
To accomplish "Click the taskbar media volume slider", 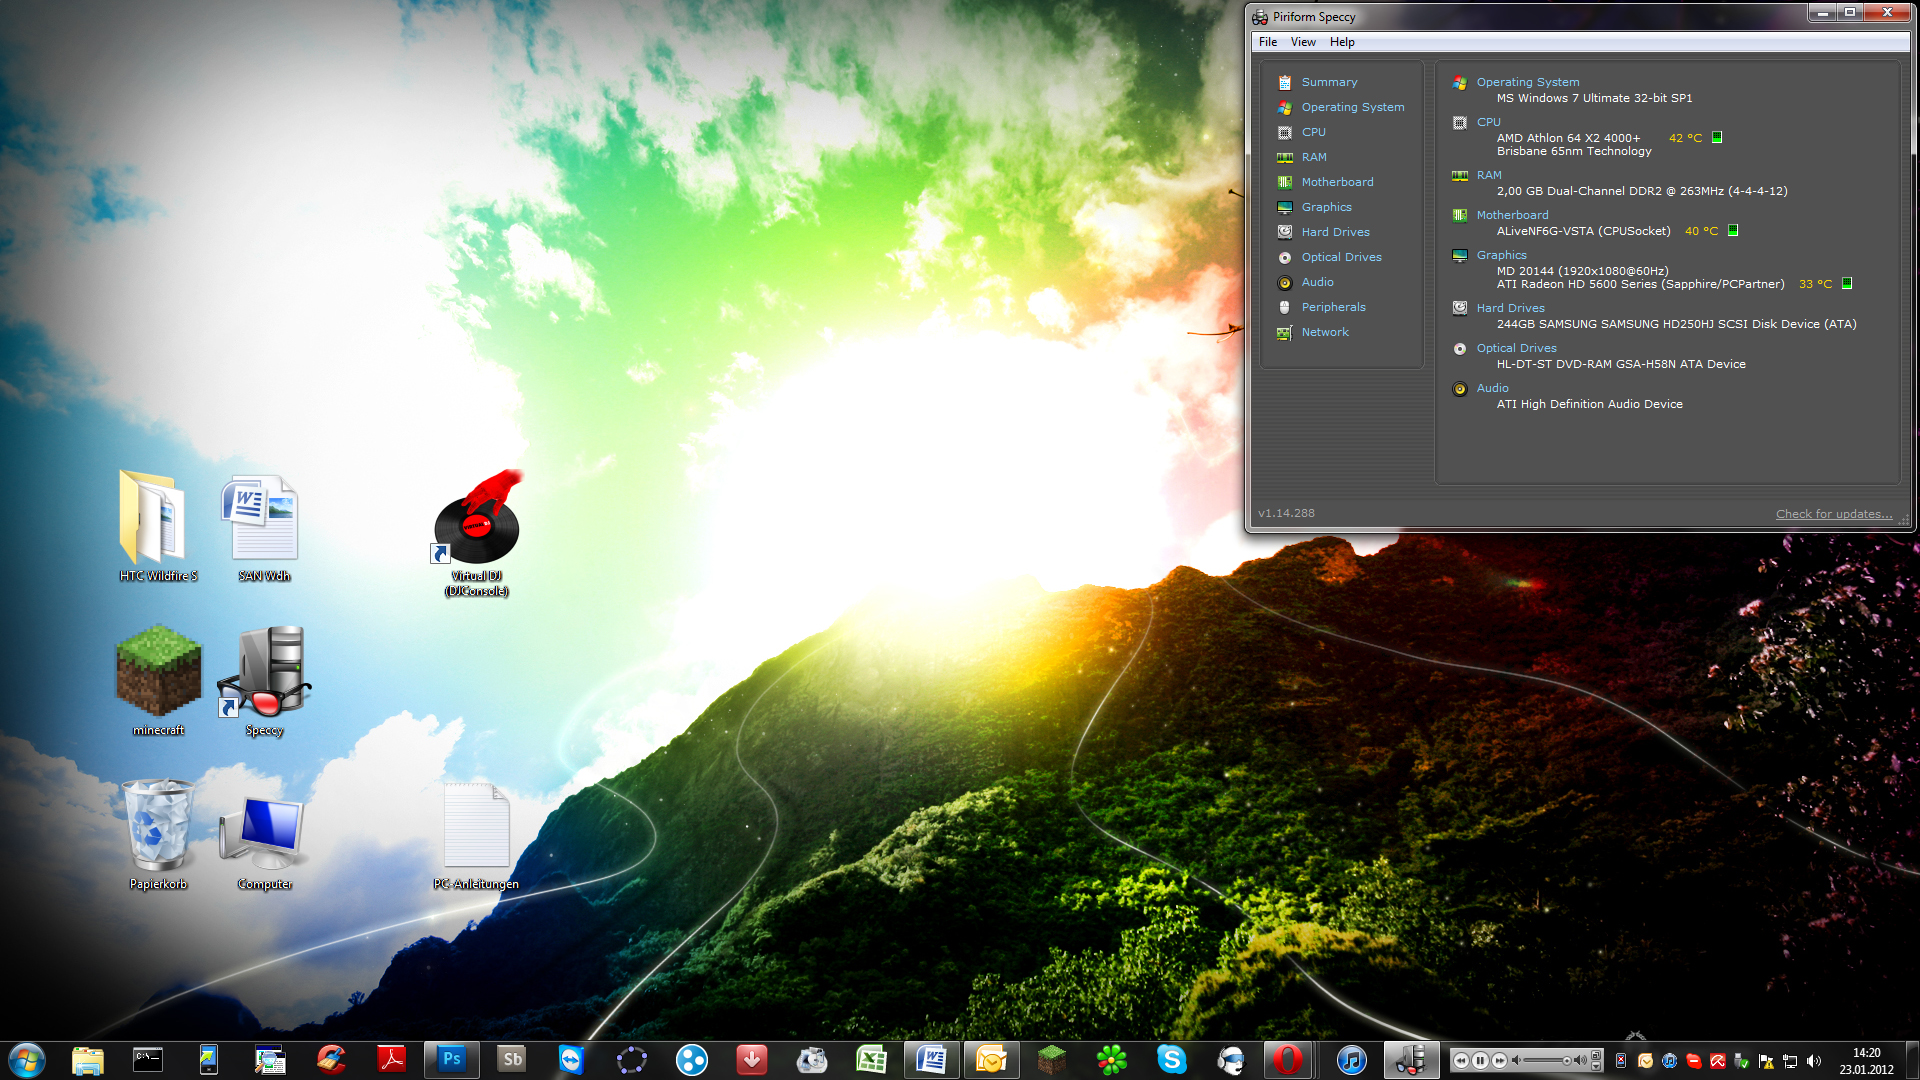I will 1545,1060.
